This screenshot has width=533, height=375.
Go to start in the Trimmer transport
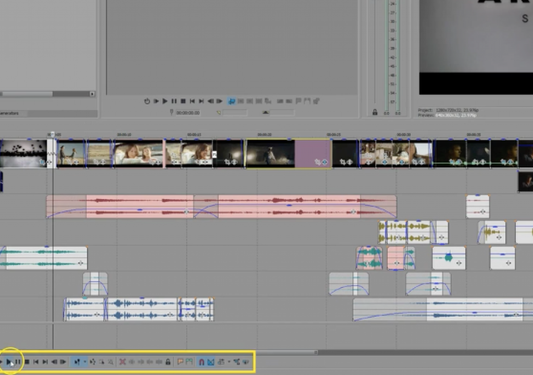coord(192,101)
